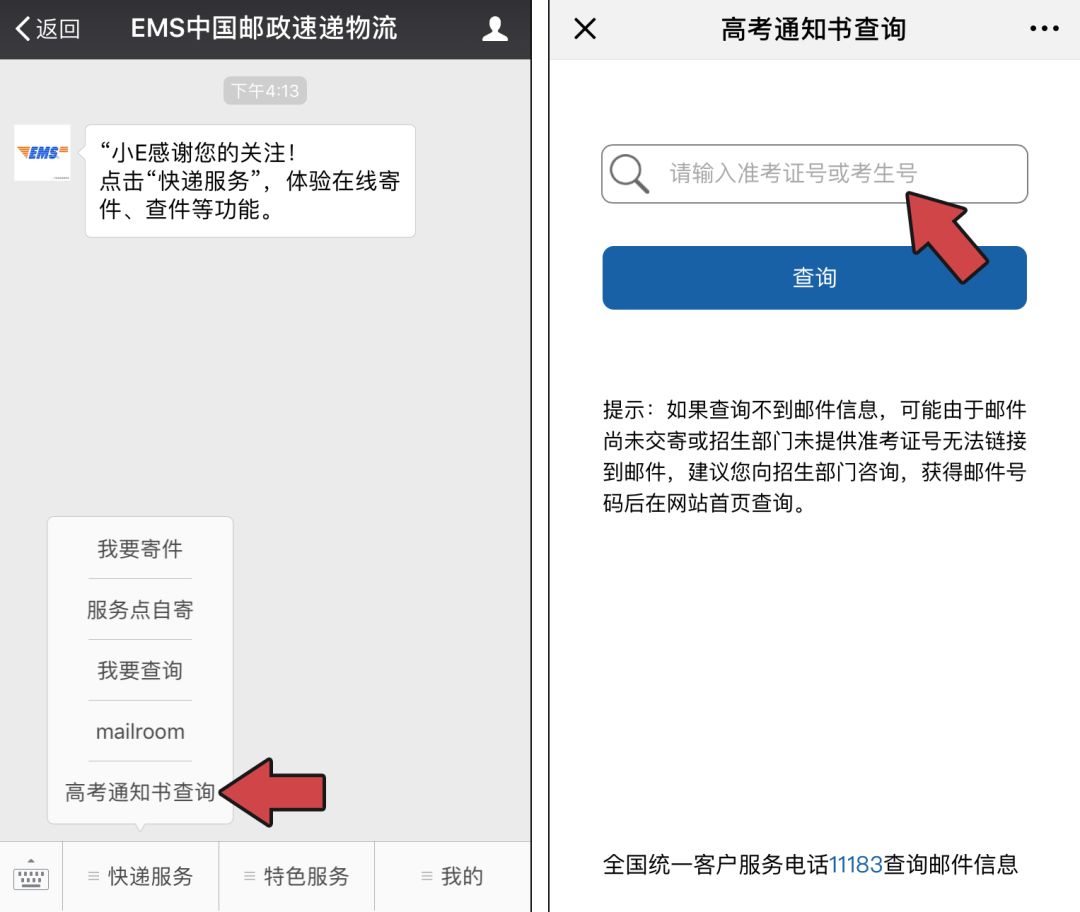The image size is (1080, 912).
Task: Switch to keyboard input icon
Action: point(31,876)
